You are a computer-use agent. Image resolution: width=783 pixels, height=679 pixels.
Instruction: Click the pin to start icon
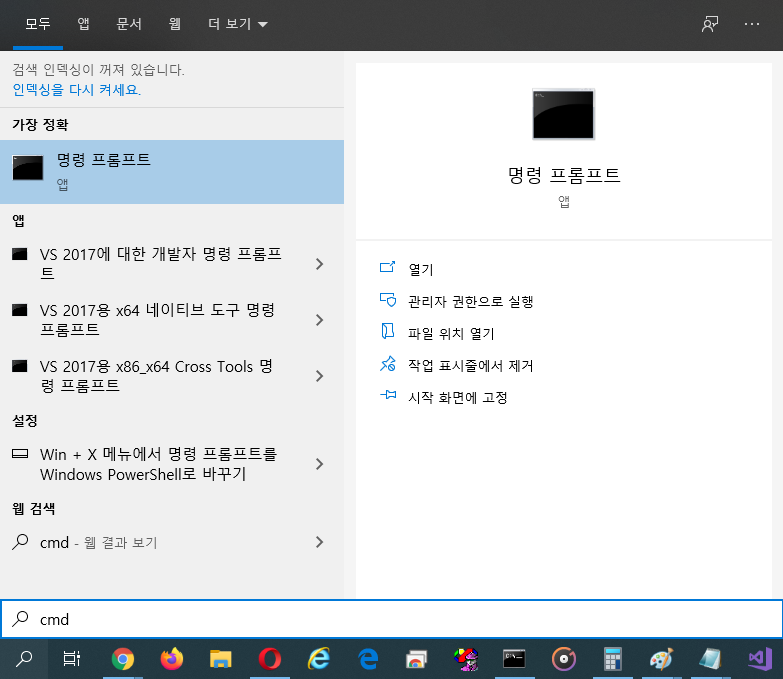[x=388, y=395]
